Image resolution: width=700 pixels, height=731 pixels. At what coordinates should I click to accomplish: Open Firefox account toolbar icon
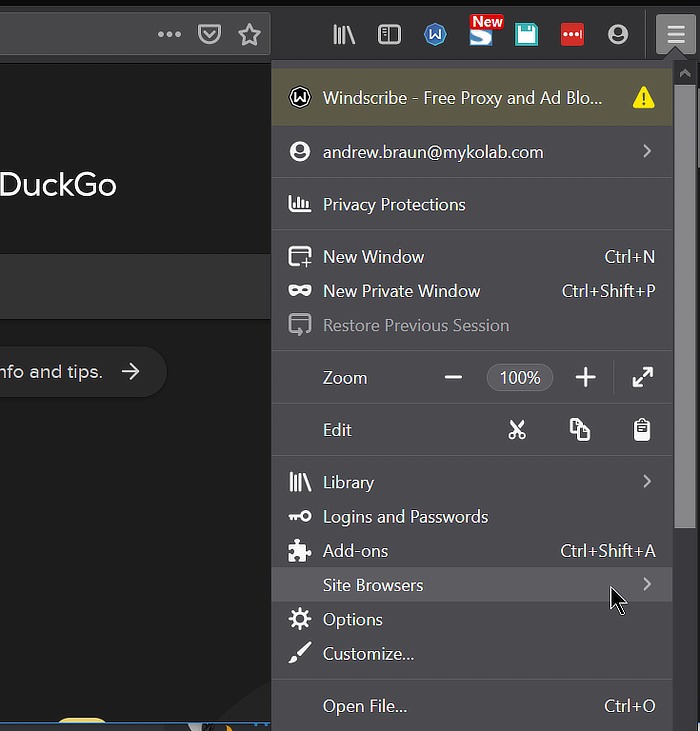point(618,34)
